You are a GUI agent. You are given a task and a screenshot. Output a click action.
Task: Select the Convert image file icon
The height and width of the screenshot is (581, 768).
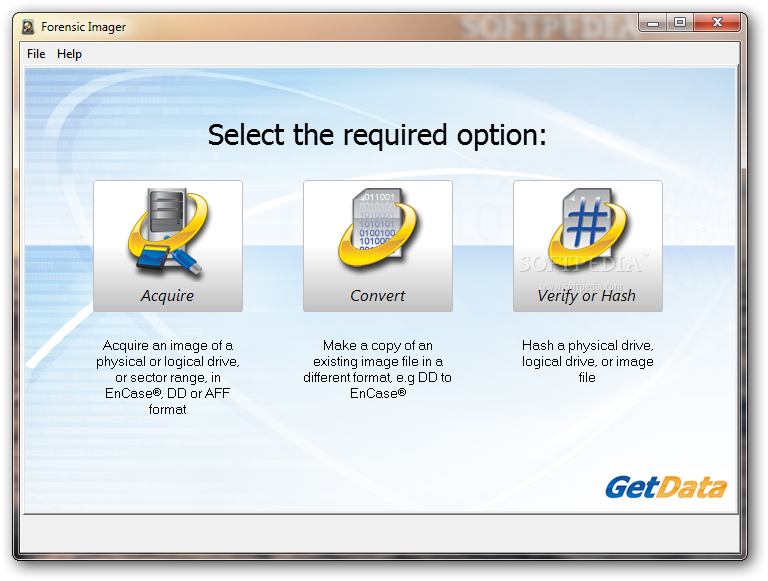click(x=378, y=246)
